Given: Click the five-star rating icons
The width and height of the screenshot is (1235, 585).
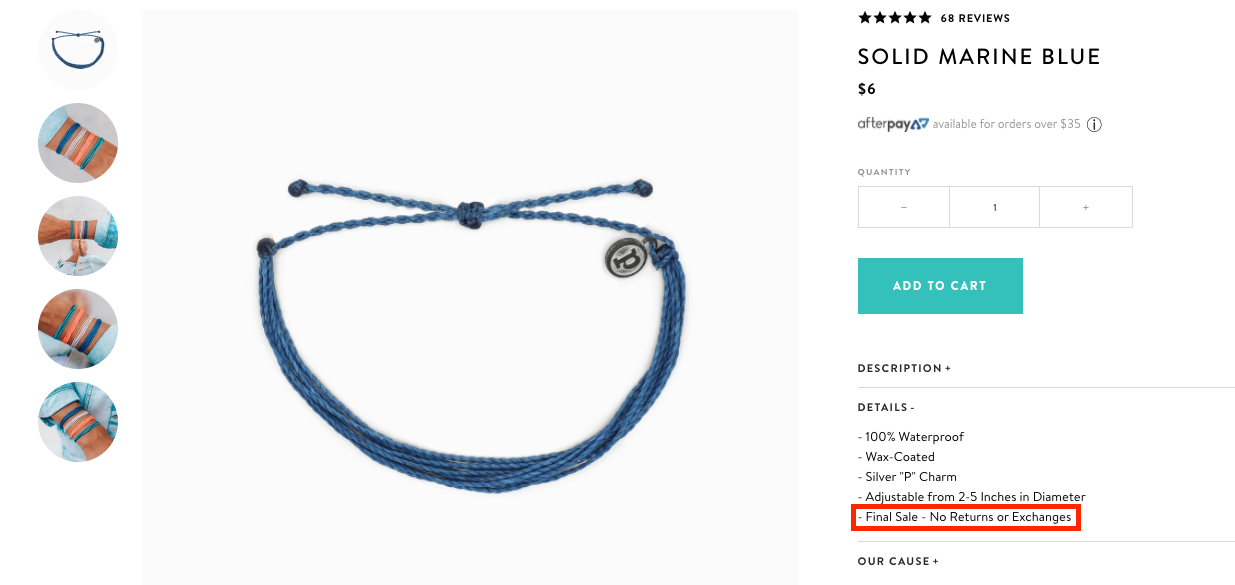Looking at the screenshot, I should 895,18.
